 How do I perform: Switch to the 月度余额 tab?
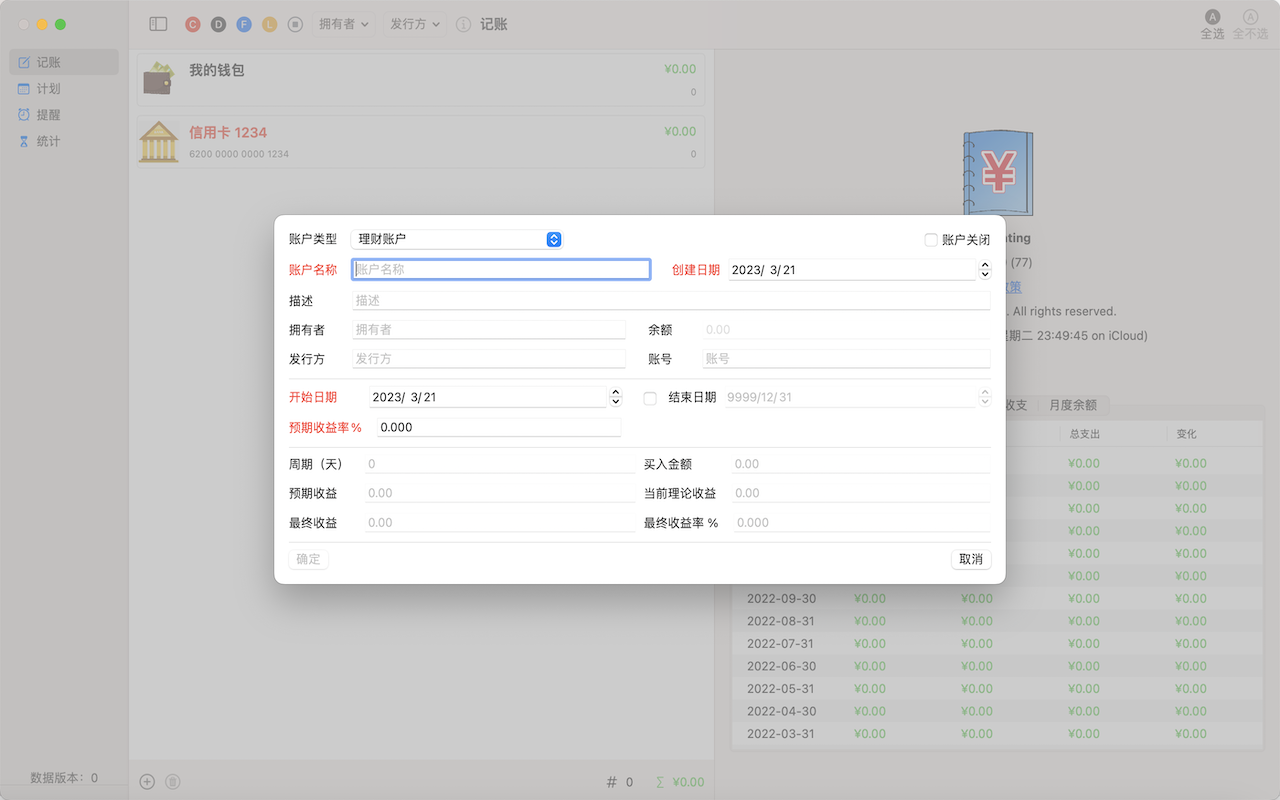coord(1073,405)
